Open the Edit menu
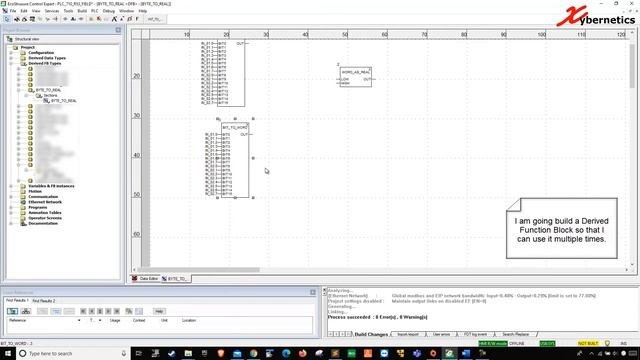Image resolution: width=640 pixels, height=360 pixels. tap(24, 11)
